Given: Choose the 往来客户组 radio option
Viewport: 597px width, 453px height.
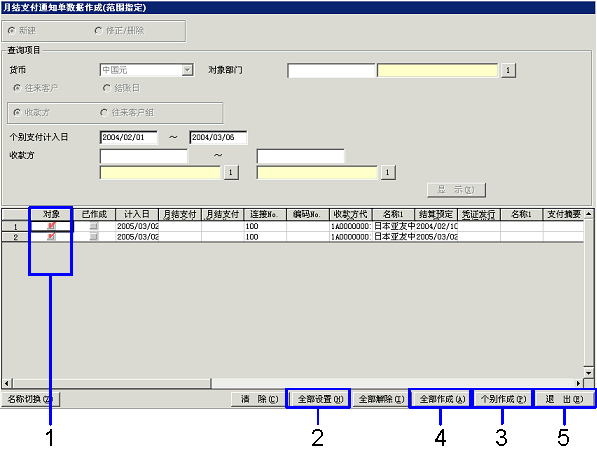Looking at the screenshot, I should (104, 113).
